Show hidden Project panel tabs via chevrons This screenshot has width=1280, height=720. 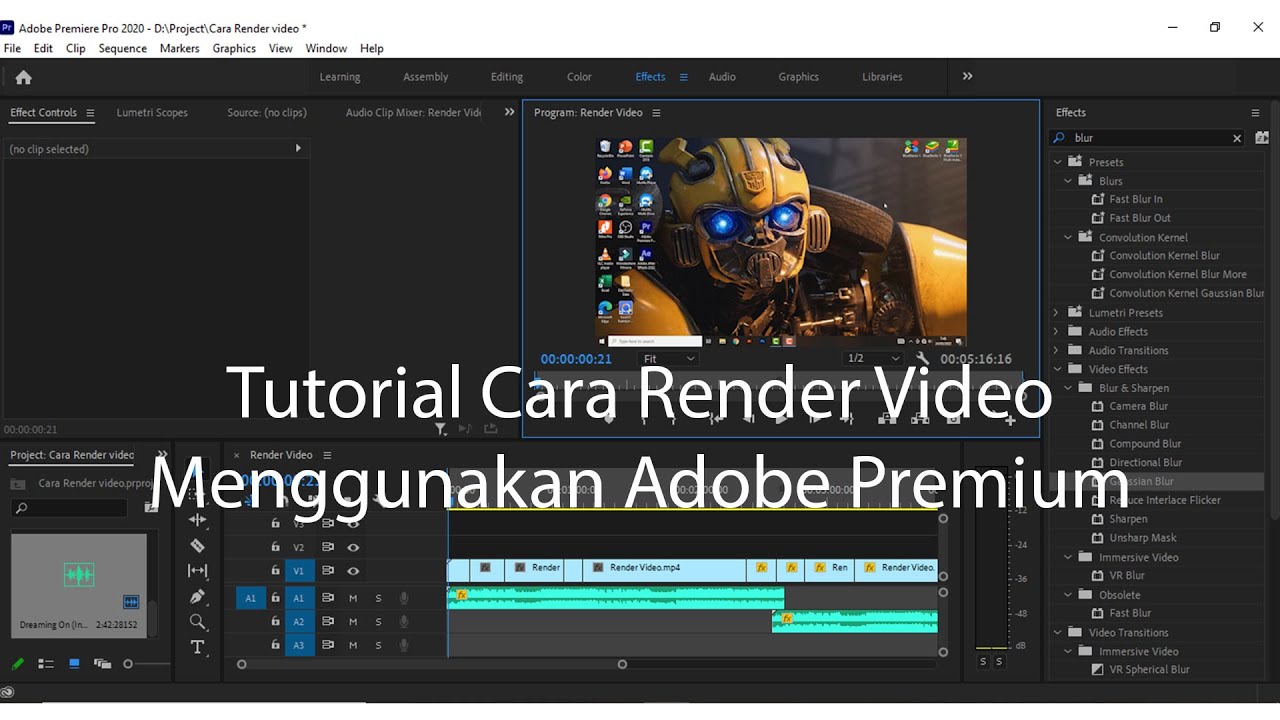(x=162, y=454)
